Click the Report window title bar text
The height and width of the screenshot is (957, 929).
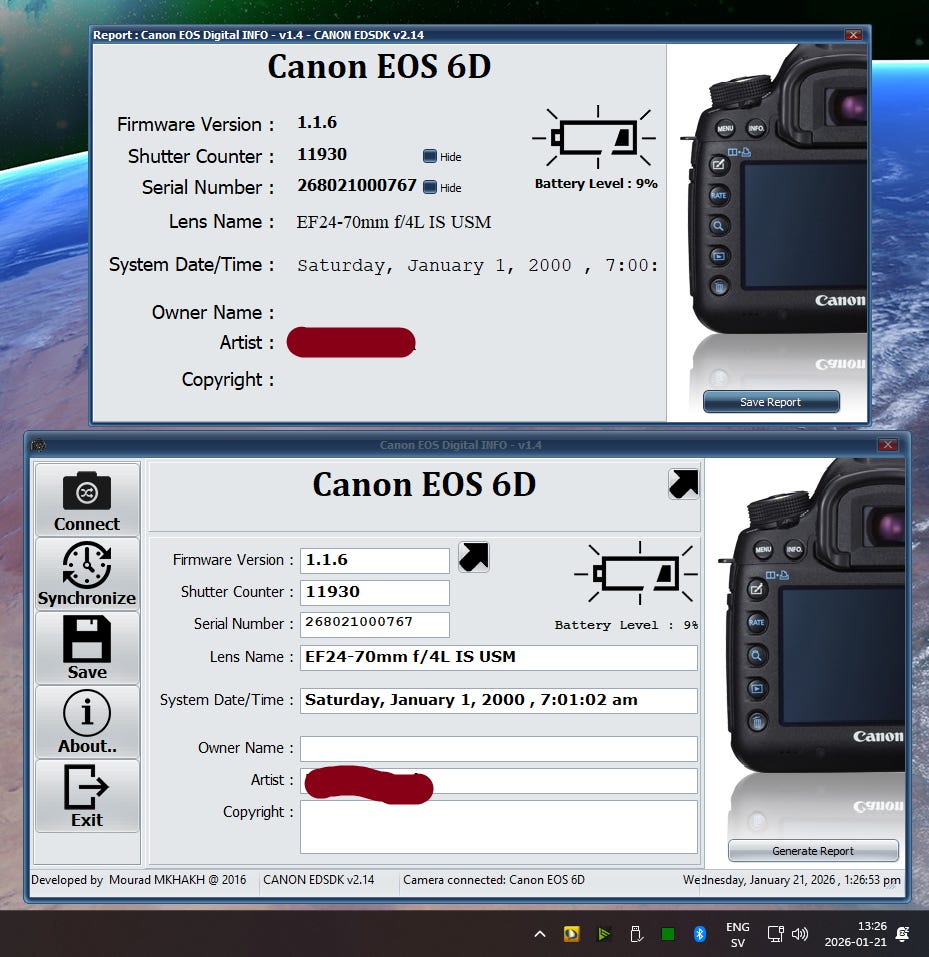pyautogui.click(x=258, y=35)
